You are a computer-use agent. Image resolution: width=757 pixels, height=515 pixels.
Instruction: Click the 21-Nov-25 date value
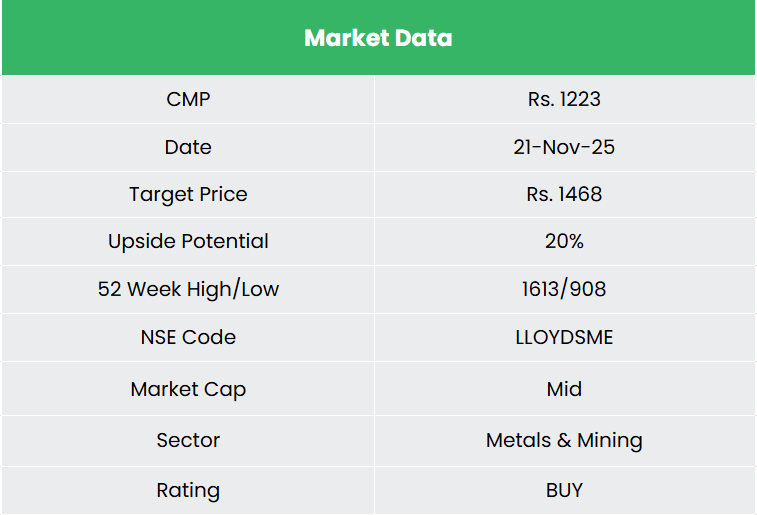click(564, 147)
